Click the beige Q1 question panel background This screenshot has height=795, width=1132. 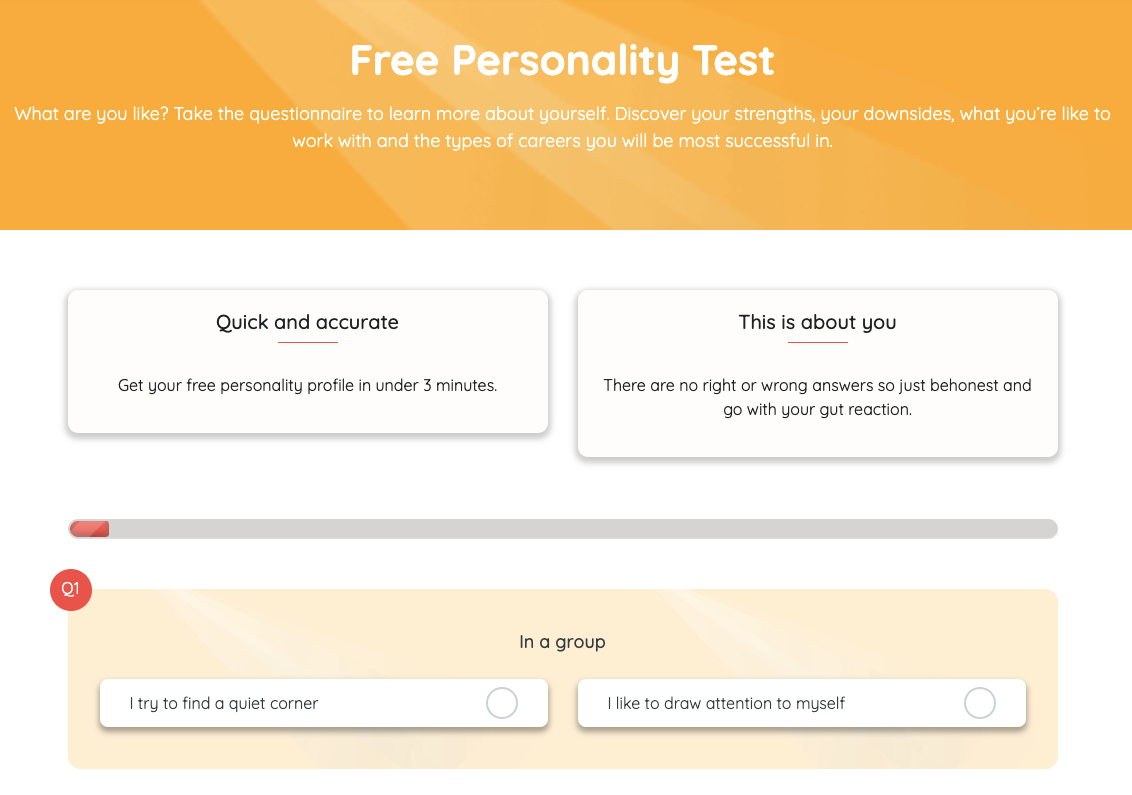(562, 755)
